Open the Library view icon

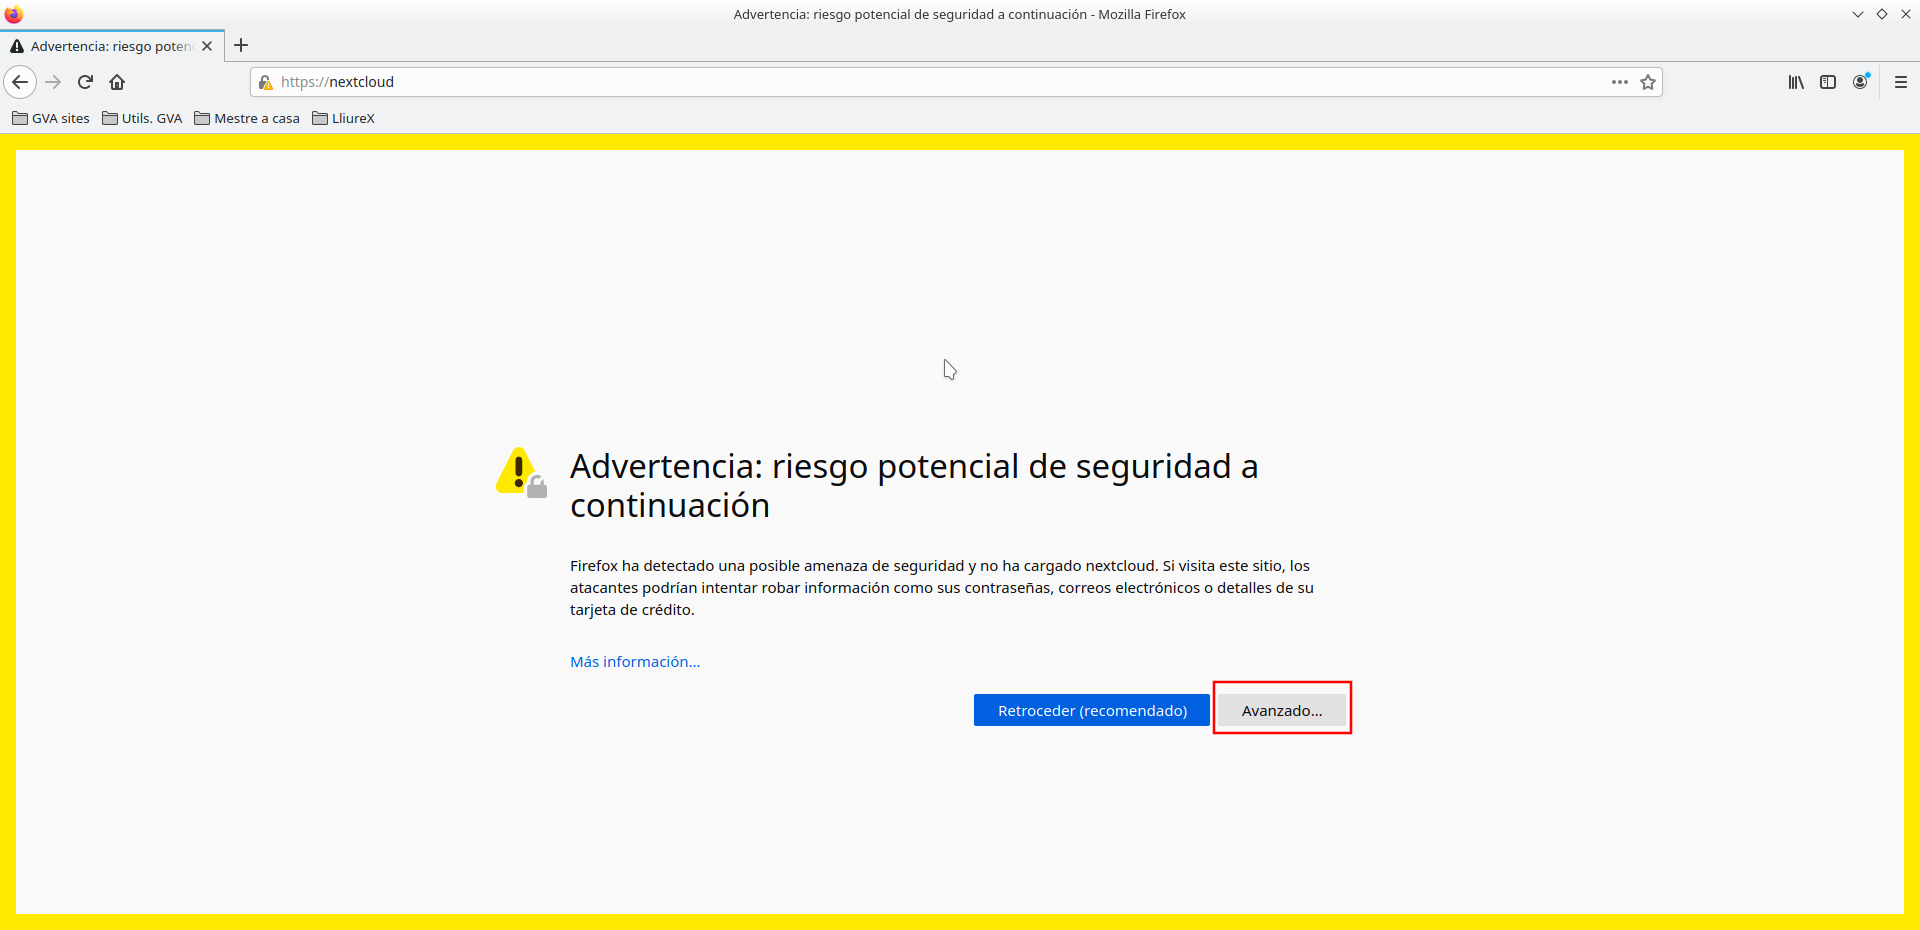1796,82
